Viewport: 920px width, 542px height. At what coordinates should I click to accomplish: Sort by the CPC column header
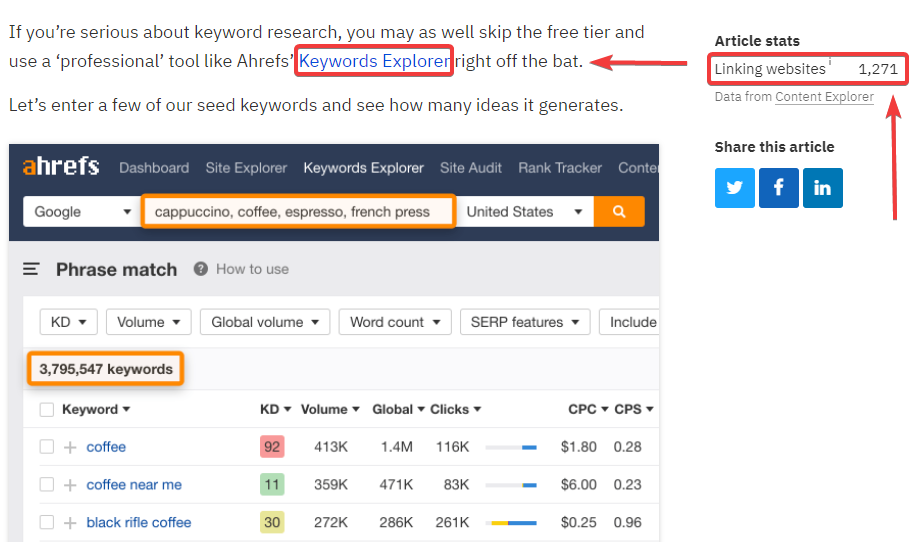pos(588,409)
